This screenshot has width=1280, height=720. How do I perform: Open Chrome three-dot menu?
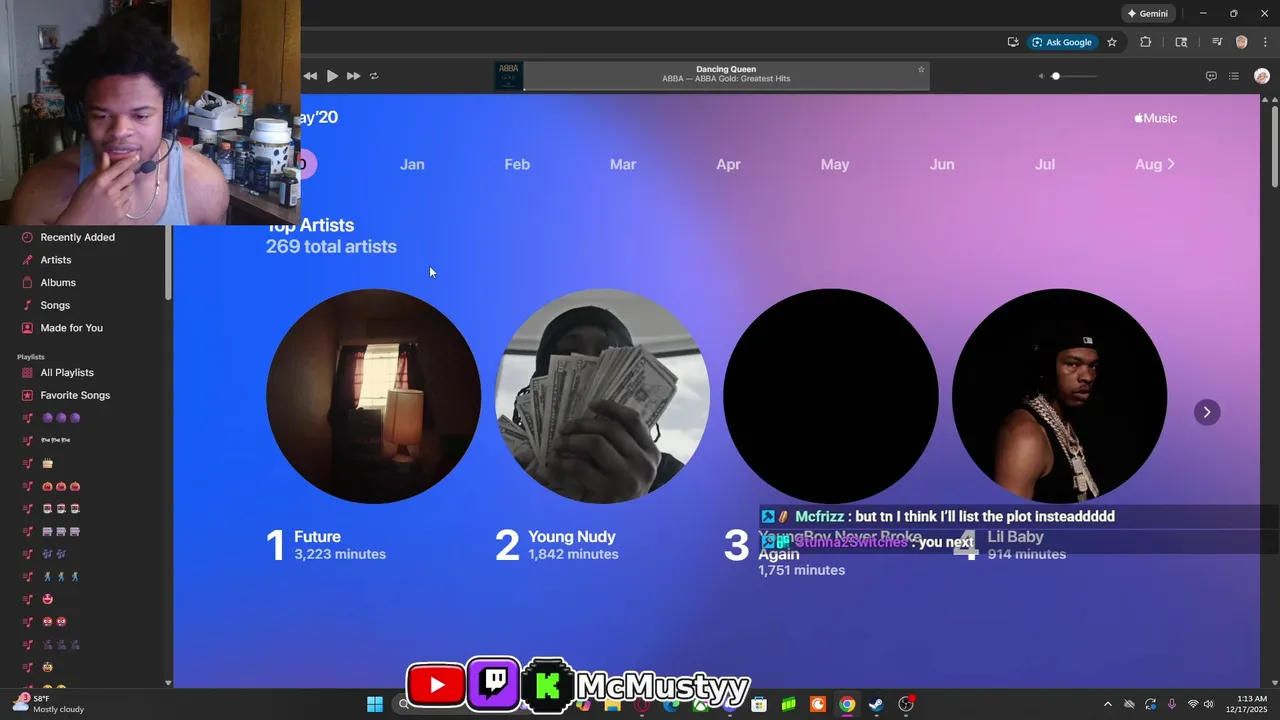click(x=1265, y=42)
